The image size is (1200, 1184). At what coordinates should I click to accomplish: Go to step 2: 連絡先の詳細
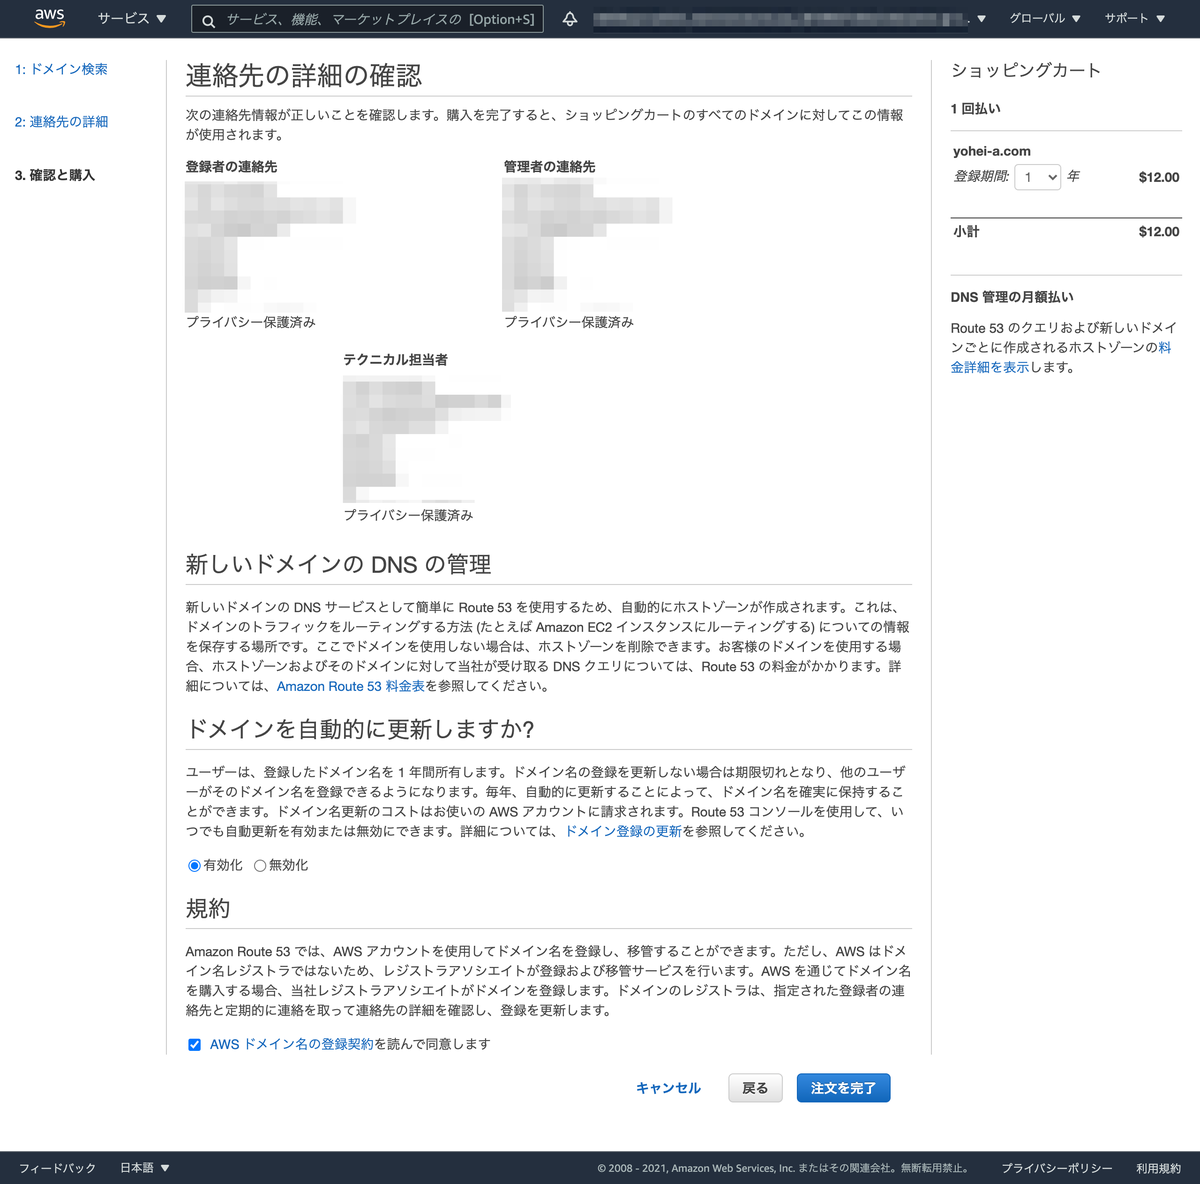pyautogui.click(x=61, y=122)
